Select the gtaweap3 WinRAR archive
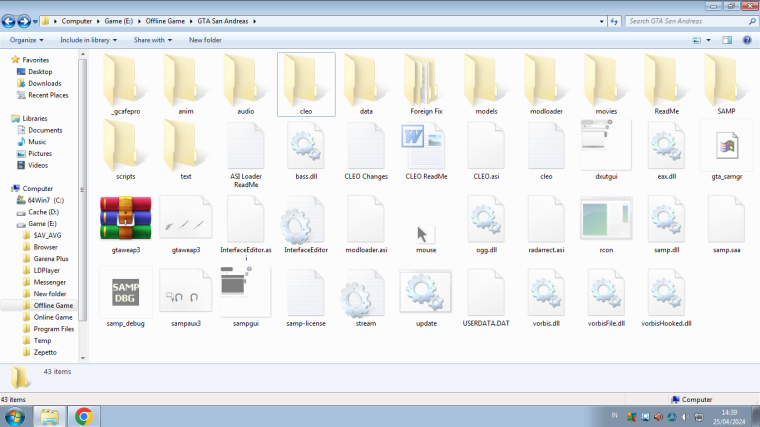The width and height of the screenshot is (760, 427). 126,218
